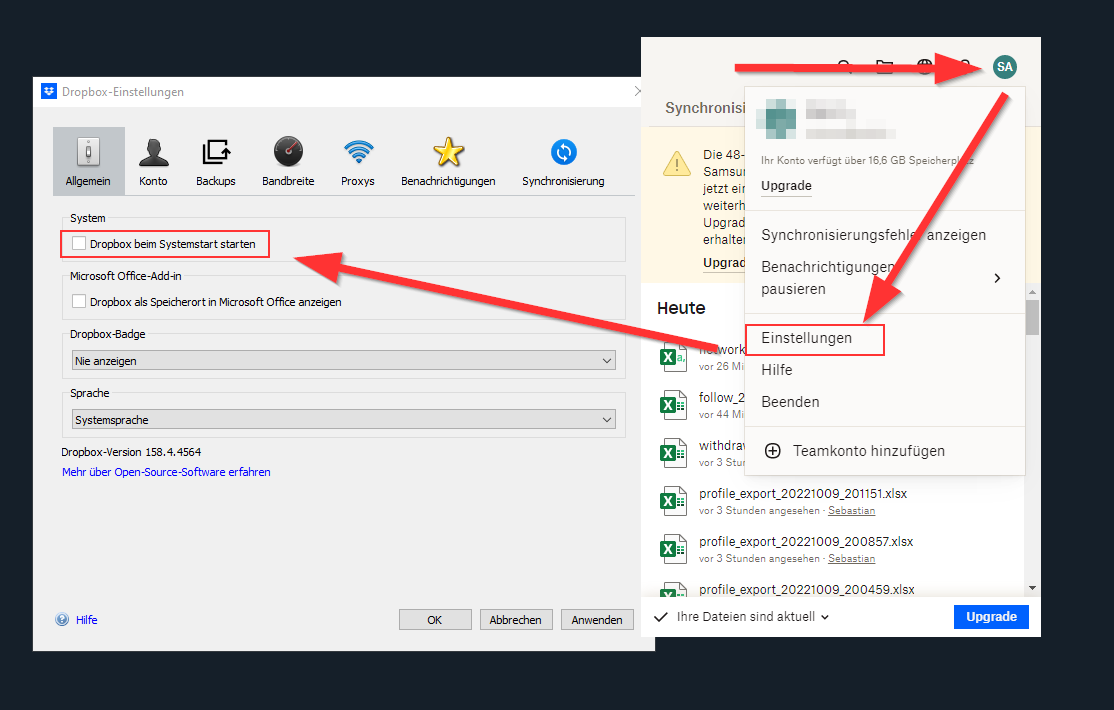1114x710 pixels.
Task: Toggle Dropbox als Speicherort in Microsoft Office
Action: click(x=80, y=301)
